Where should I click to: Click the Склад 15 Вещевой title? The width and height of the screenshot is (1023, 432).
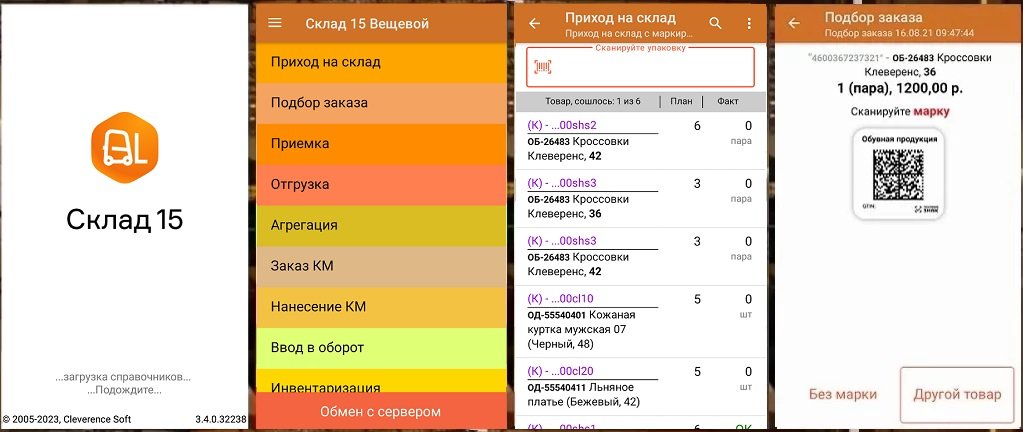tap(367, 24)
